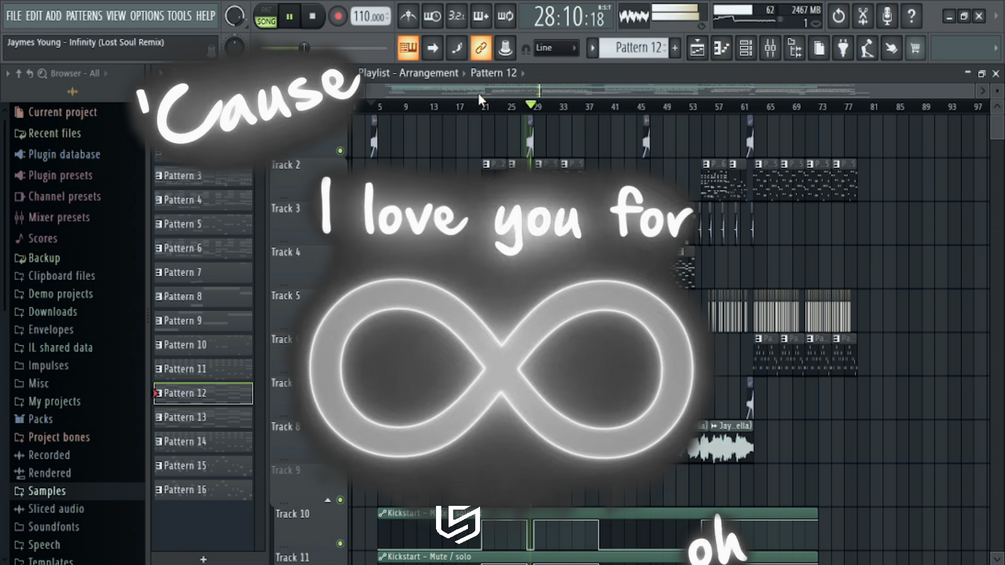Toggle typing keyboard to piano keyboard
The width and height of the screenshot is (1005, 565).
click(408, 47)
